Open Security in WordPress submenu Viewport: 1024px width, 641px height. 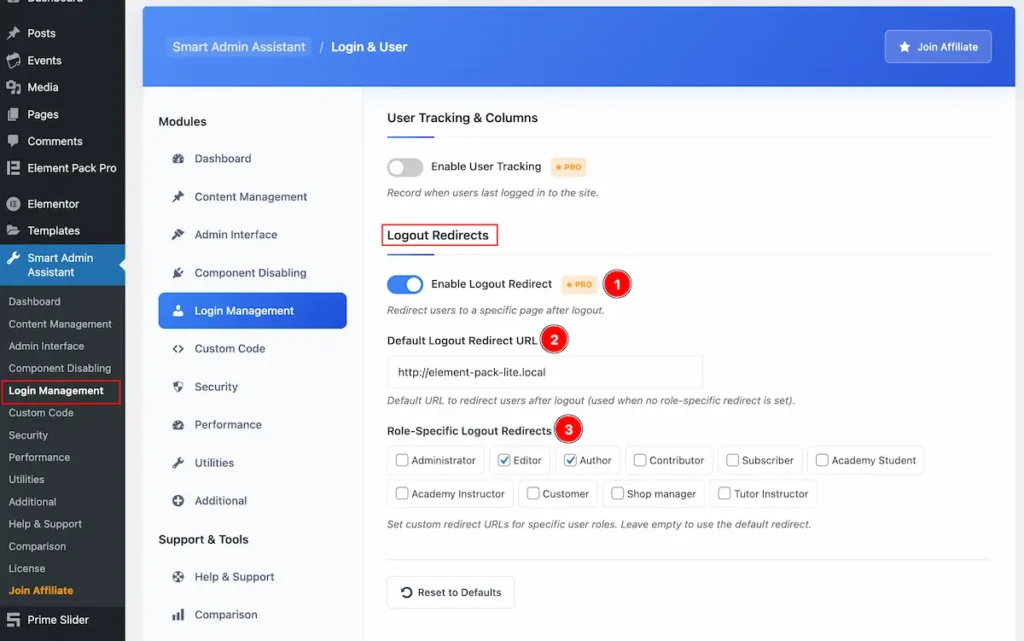(x=28, y=435)
